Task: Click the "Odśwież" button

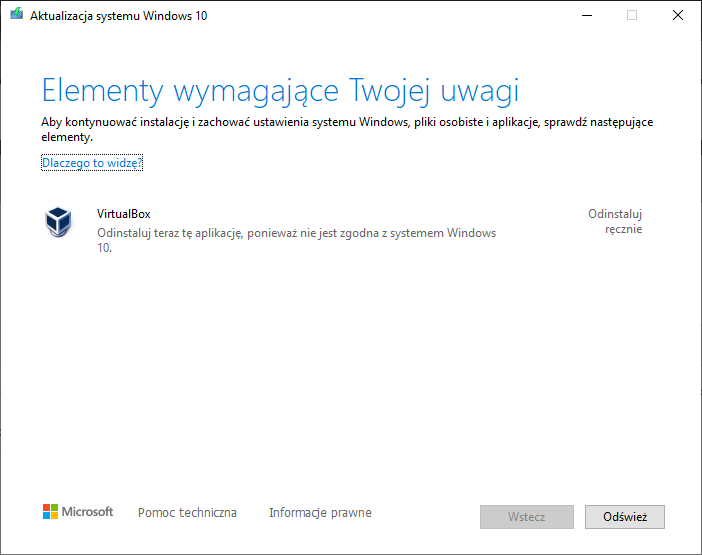Action: click(x=625, y=517)
